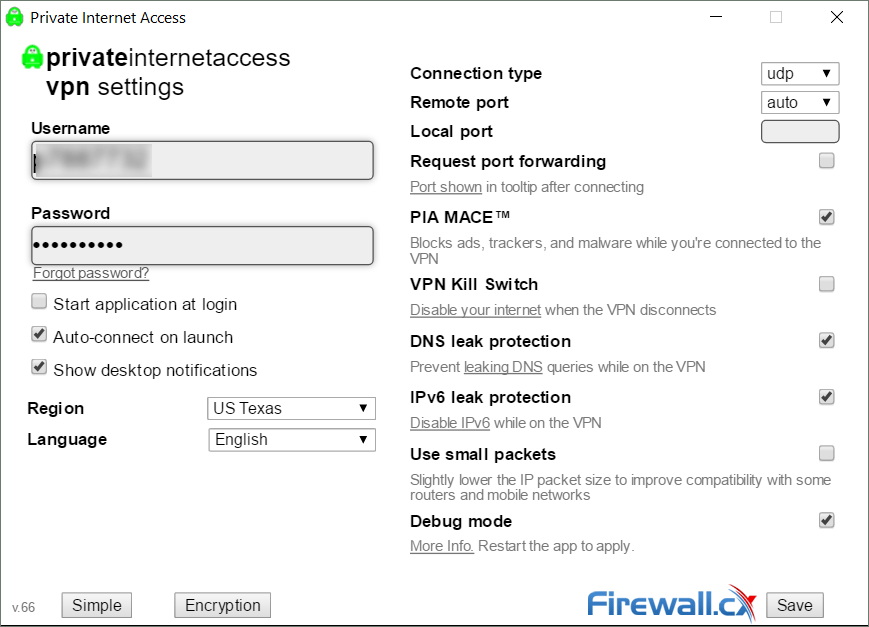
Task: Save the VPN settings
Action: [795, 605]
